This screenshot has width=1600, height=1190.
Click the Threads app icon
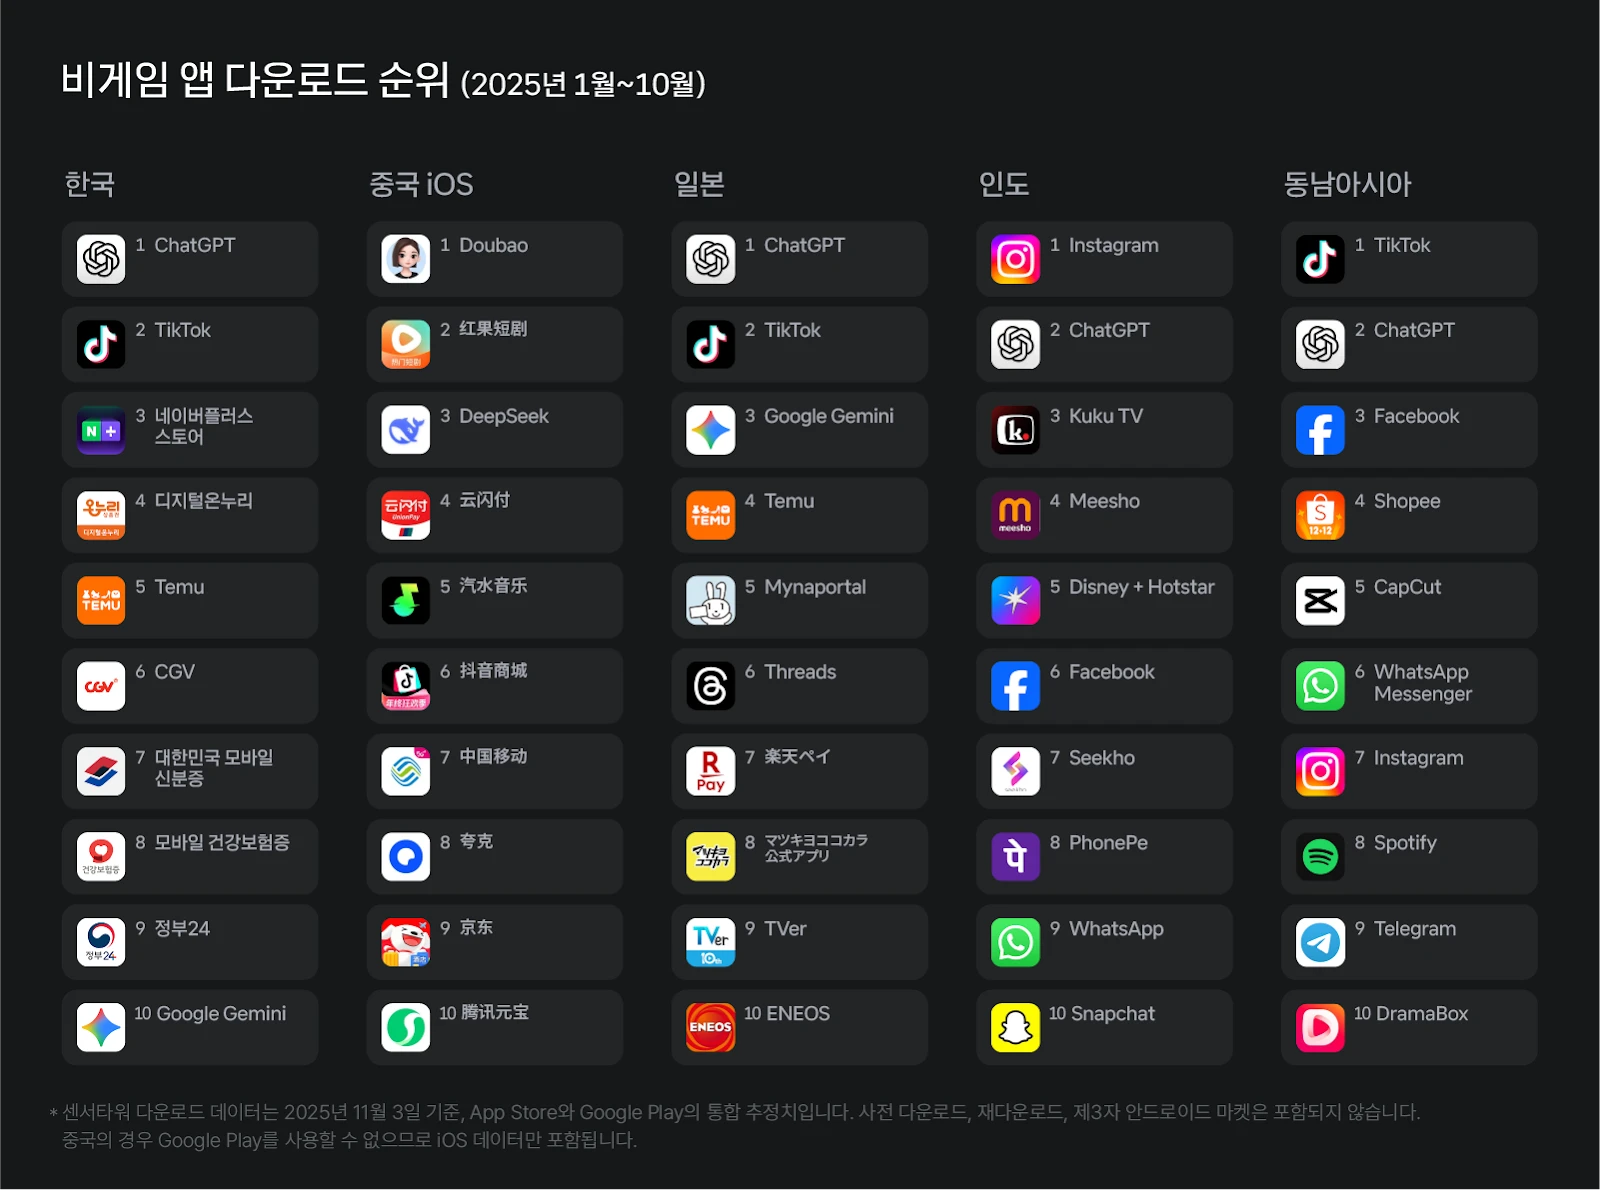click(x=711, y=686)
